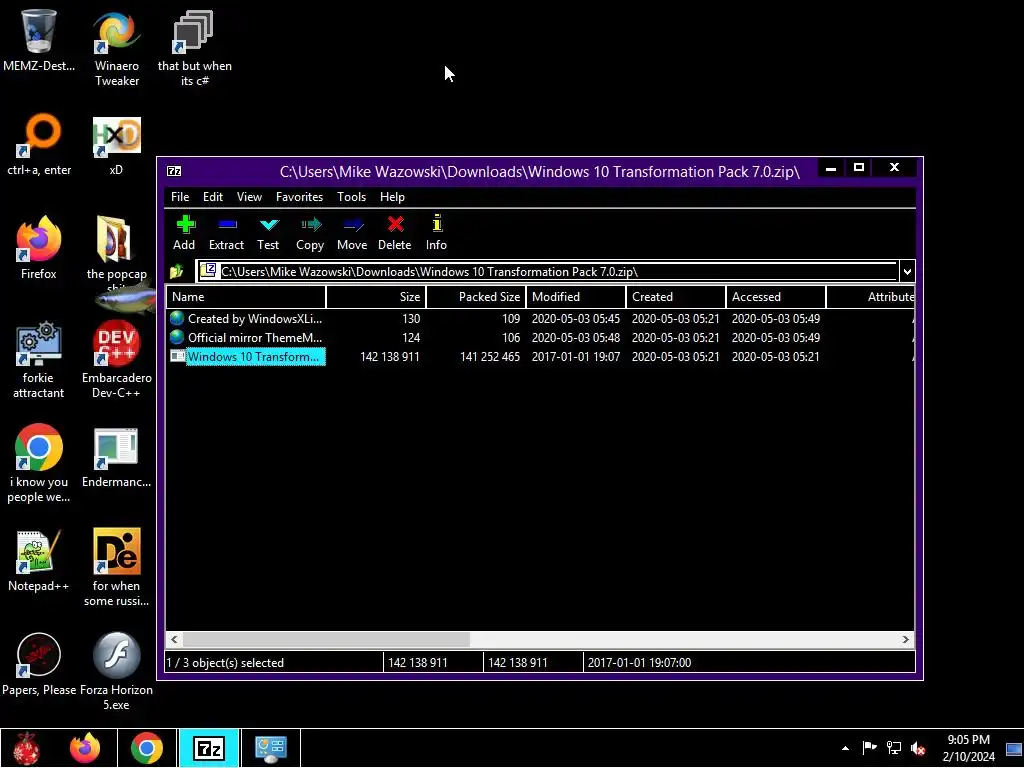Viewport: 1024px width, 768px height.
Task: Open the 'for when some russi...' shortcut
Action: (116, 568)
